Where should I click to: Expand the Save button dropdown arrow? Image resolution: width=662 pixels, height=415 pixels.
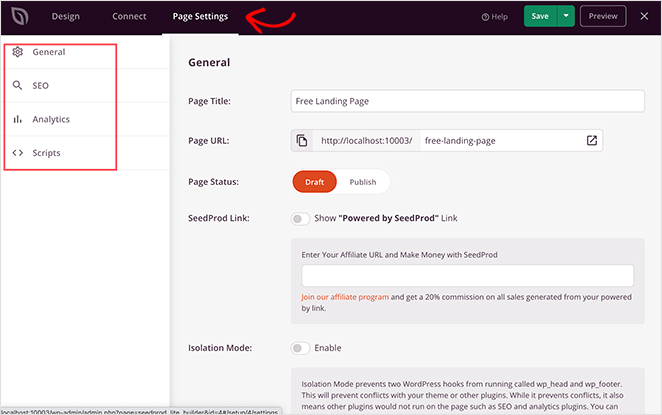tap(566, 16)
